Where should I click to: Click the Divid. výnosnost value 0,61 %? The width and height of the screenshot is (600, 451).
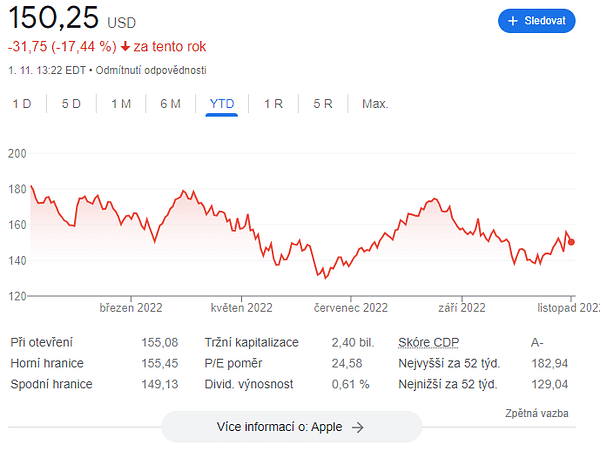(351, 384)
